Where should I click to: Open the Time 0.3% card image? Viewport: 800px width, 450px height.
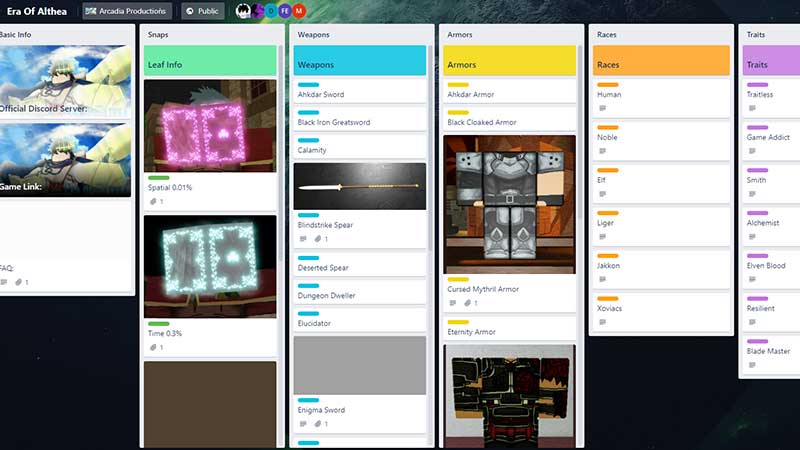pyautogui.click(x=210, y=266)
